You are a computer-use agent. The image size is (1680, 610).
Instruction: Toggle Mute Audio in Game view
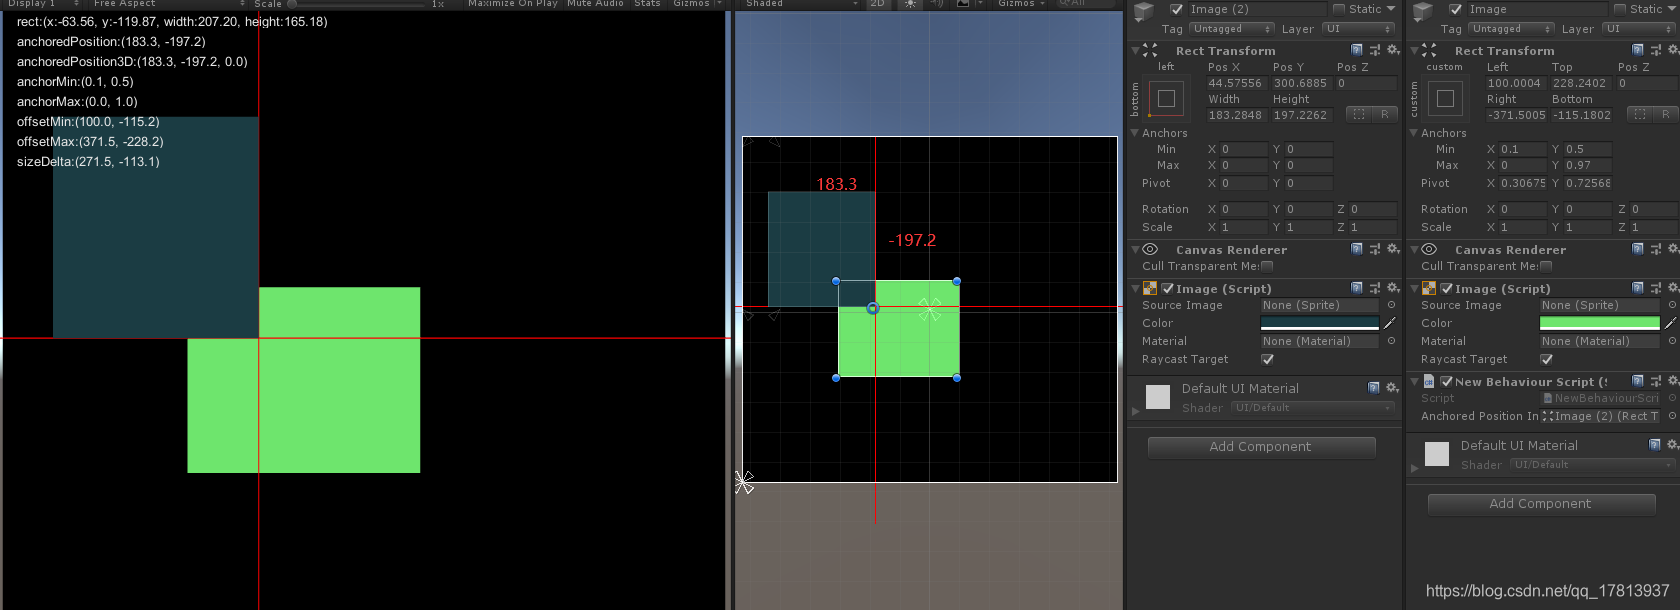[x=595, y=4]
